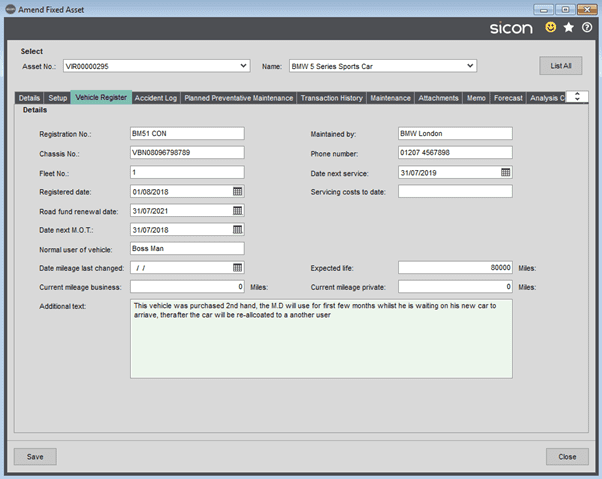Click the Close button at bottom
The image size is (602, 479).
tap(567, 457)
